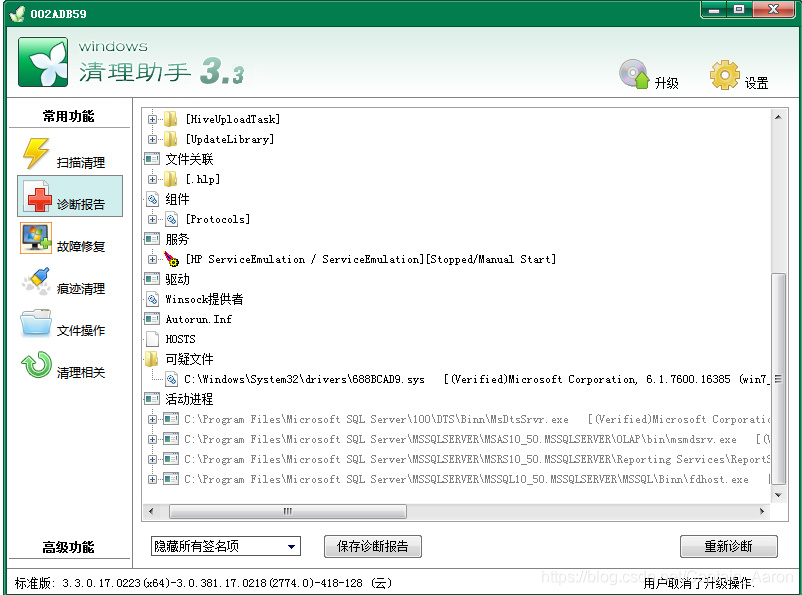Click the 组件 category icon
The height and width of the screenshot is (595, 802).
(152, 199)
